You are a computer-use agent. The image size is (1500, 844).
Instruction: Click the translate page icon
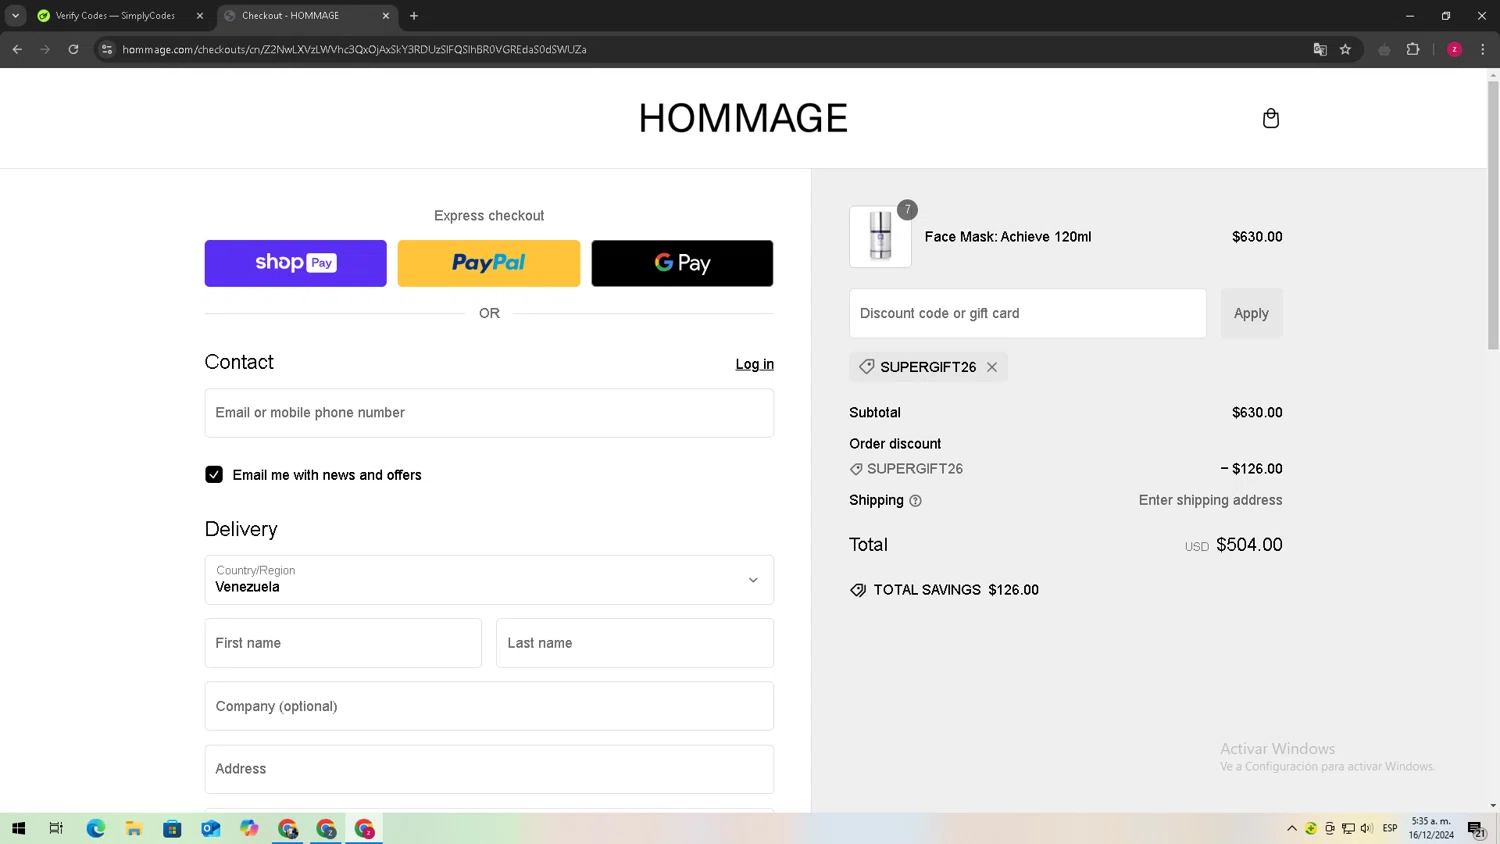[x=1320, y=49]
